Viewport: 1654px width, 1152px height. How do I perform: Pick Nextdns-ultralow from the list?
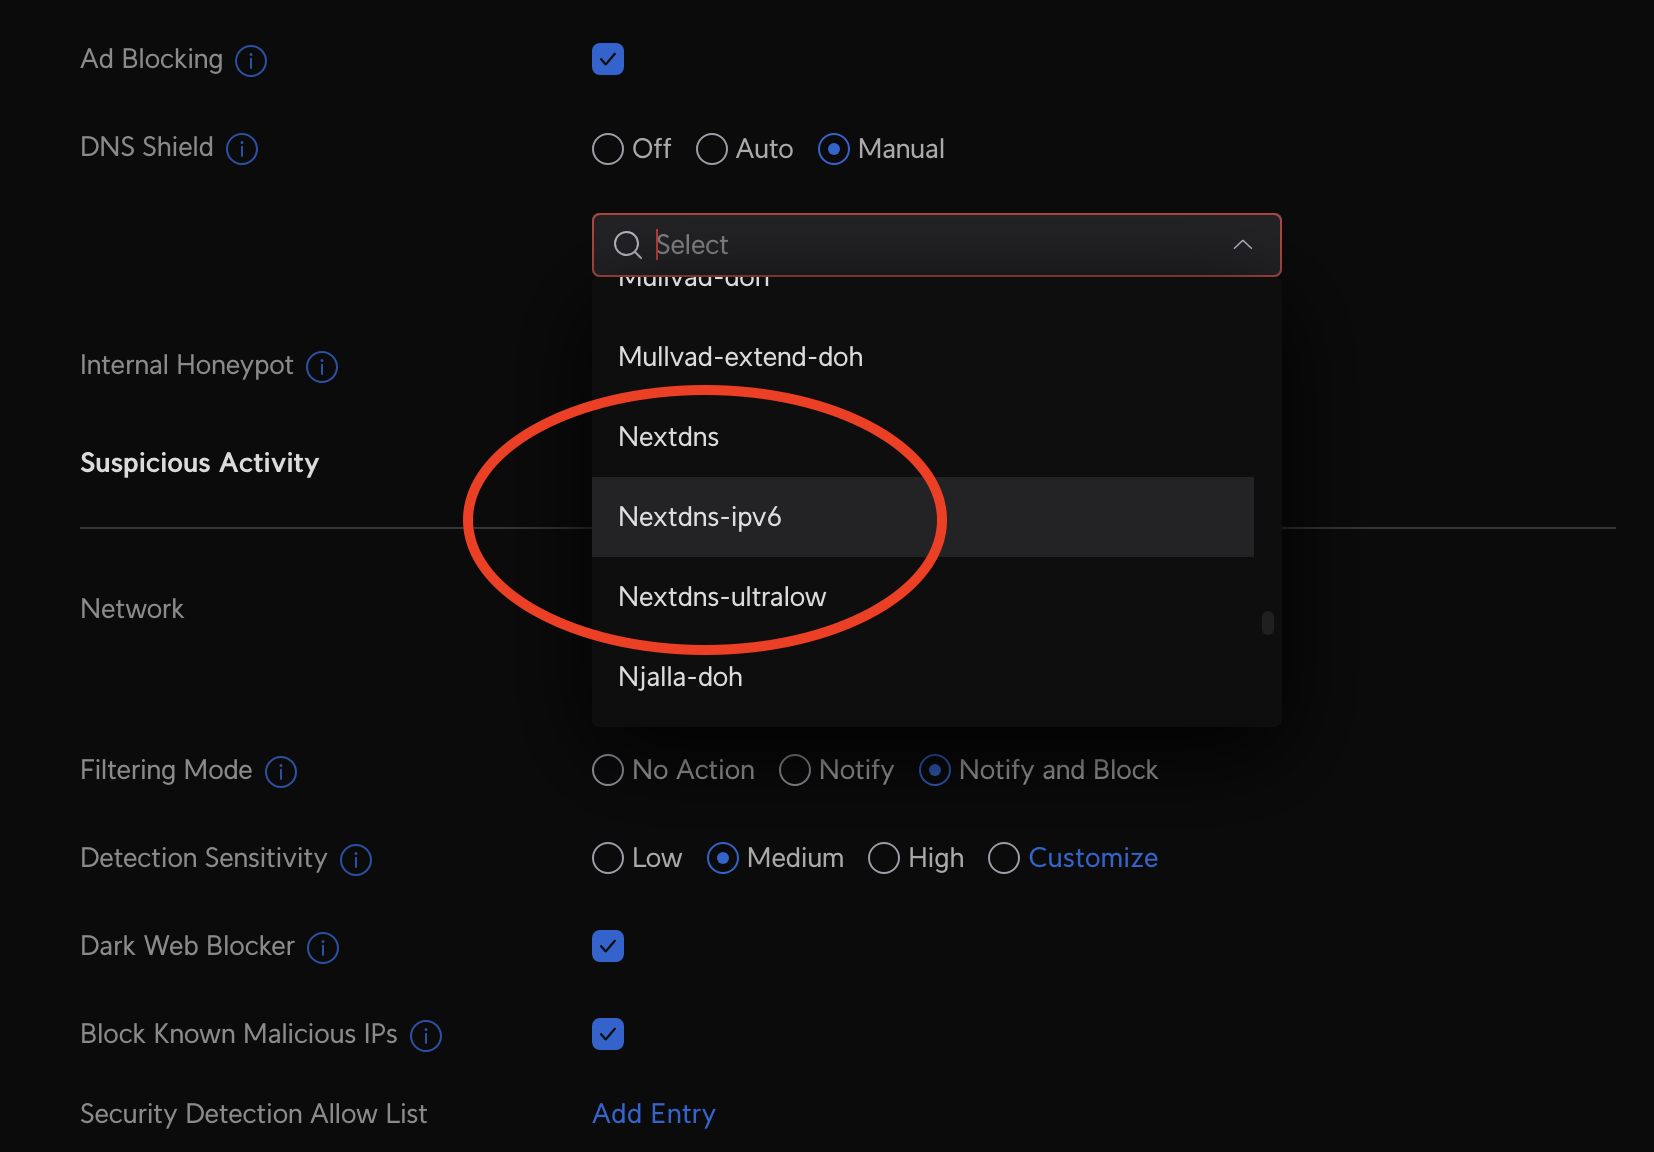point(722,597)
